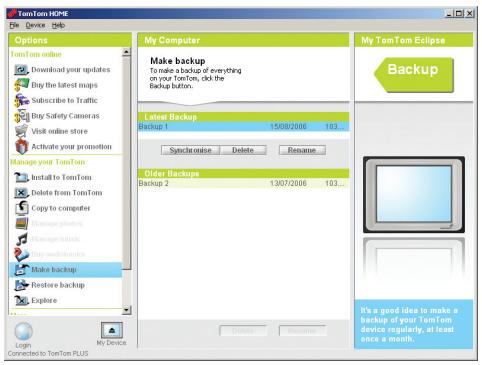This screenshot has width=482, height=365.
Task: Minimize the TomTom HOME window
Action: 450,14
